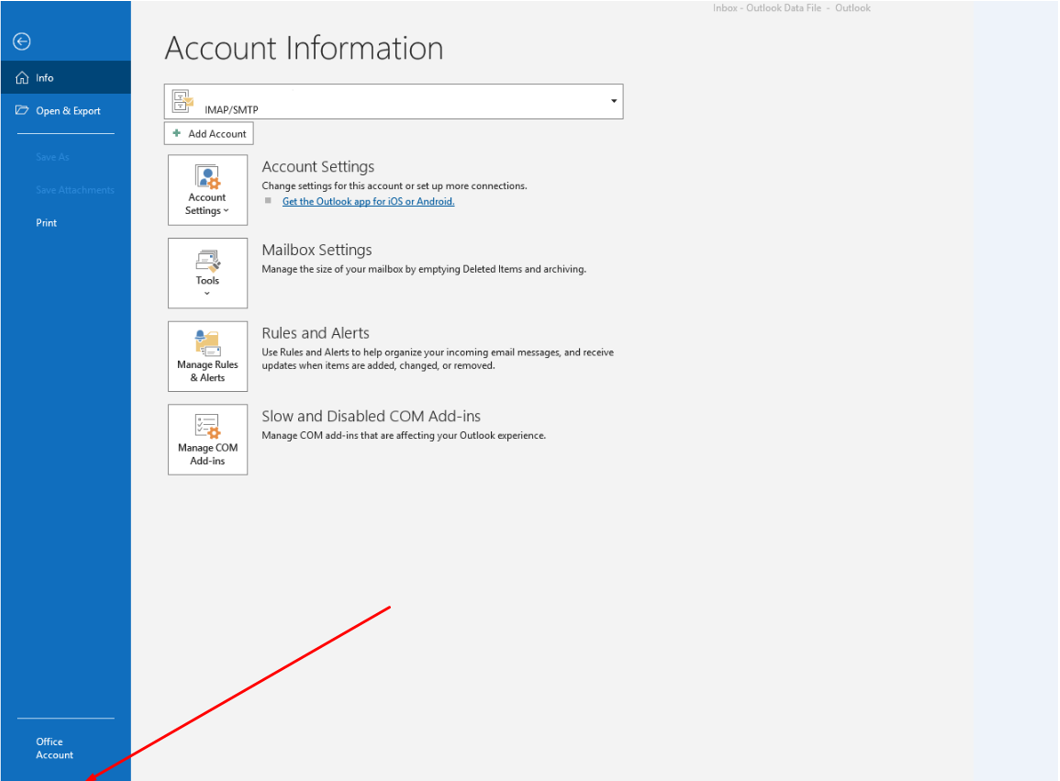Click the Mailbox Settings heading text

316,250
